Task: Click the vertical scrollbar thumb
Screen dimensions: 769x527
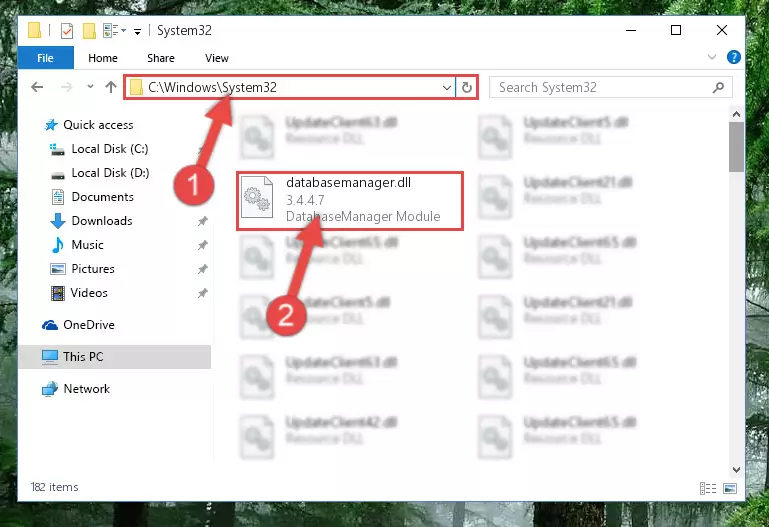Action: (736, 147)
